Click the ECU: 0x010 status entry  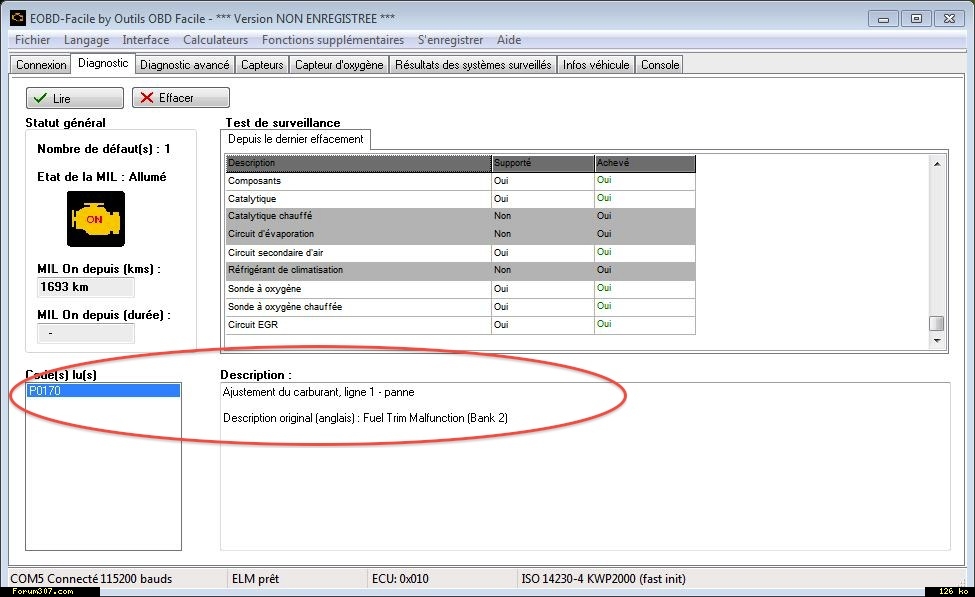click(400, 579)
